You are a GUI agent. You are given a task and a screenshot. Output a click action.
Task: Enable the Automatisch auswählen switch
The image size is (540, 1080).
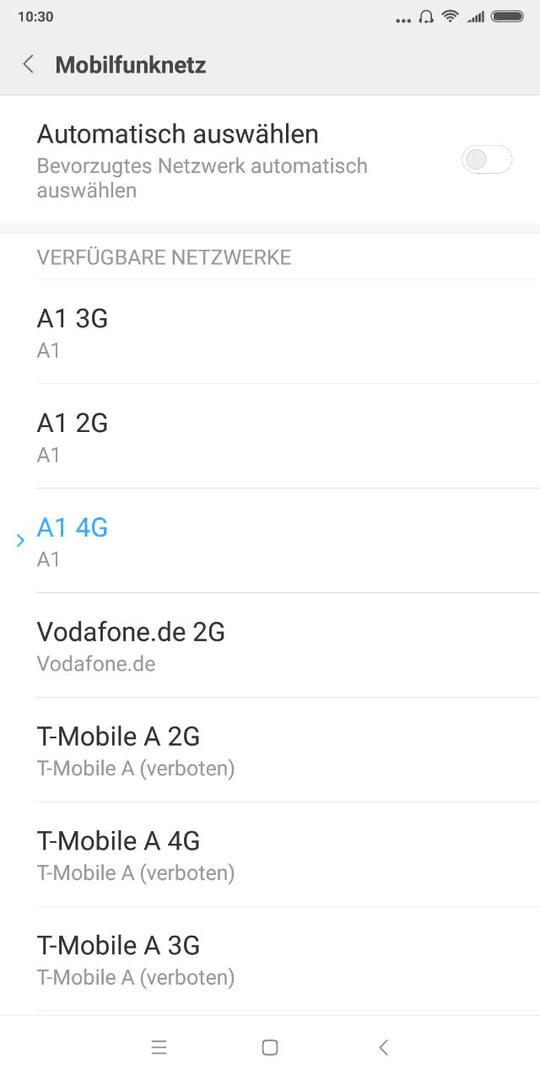(x=487, y=160)
